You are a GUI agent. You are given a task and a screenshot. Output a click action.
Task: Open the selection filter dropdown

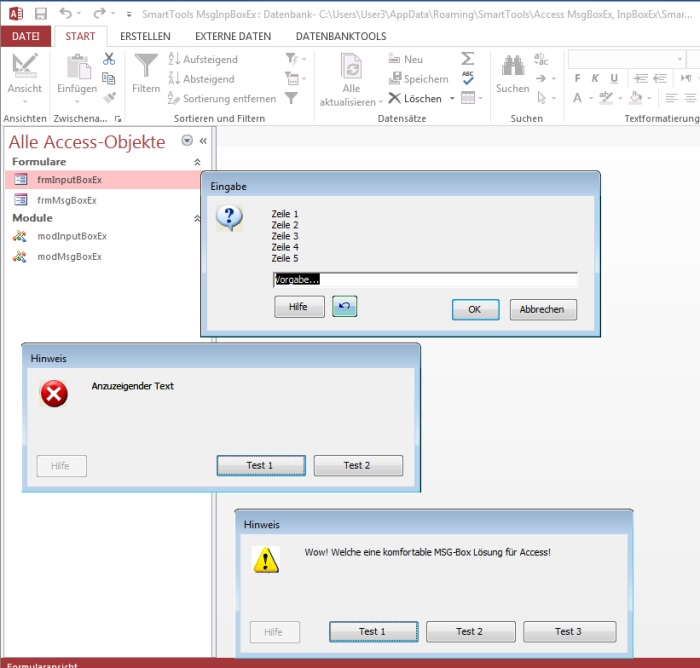click(x=296, y=58)
